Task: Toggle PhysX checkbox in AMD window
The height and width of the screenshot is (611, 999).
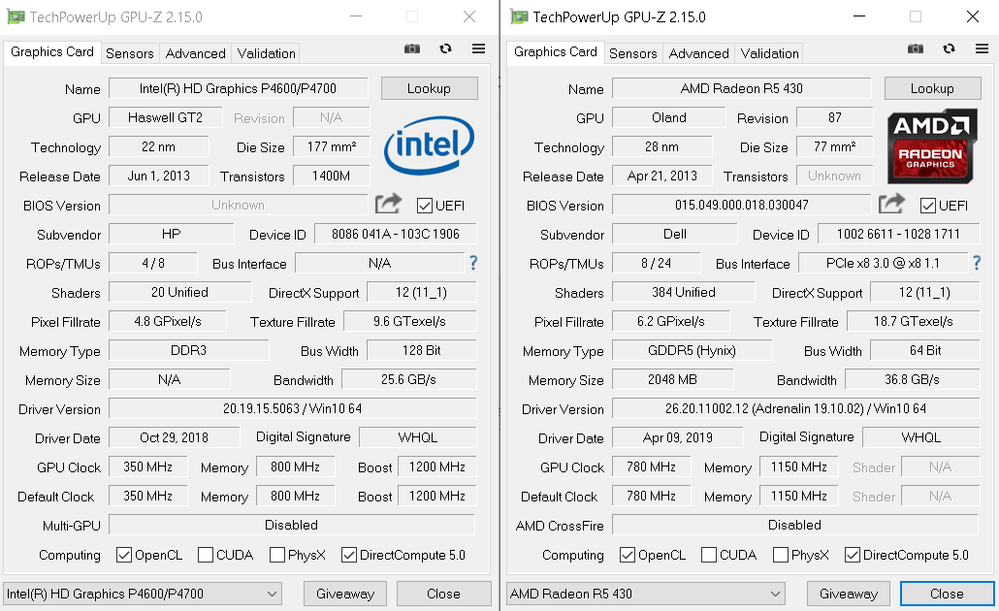Action: [x=780, y=555]
